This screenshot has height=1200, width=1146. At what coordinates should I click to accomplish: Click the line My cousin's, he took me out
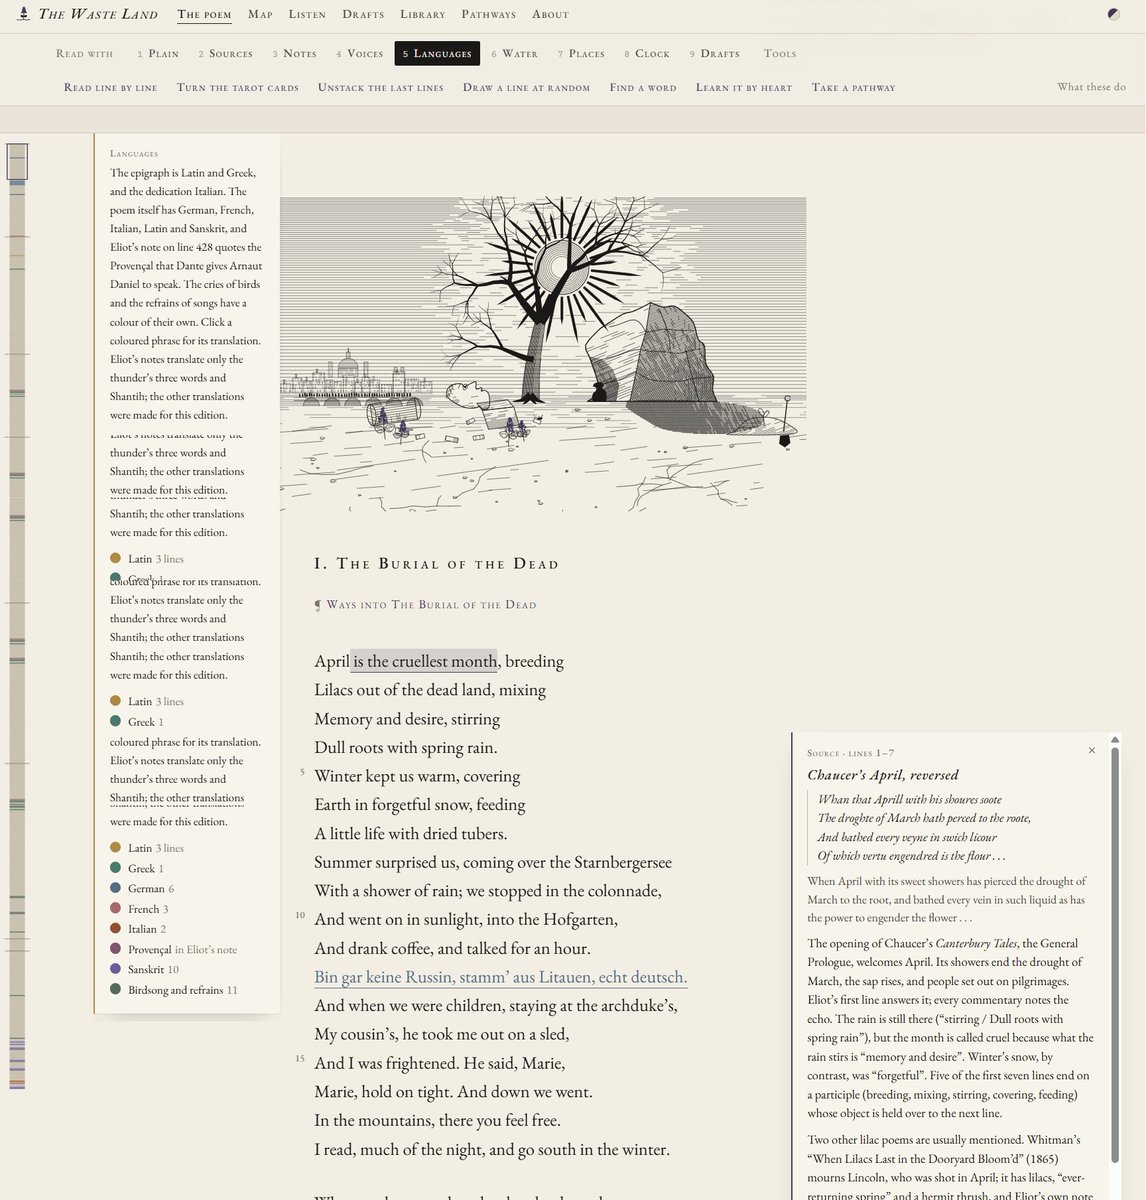[x=441, y=1034]
